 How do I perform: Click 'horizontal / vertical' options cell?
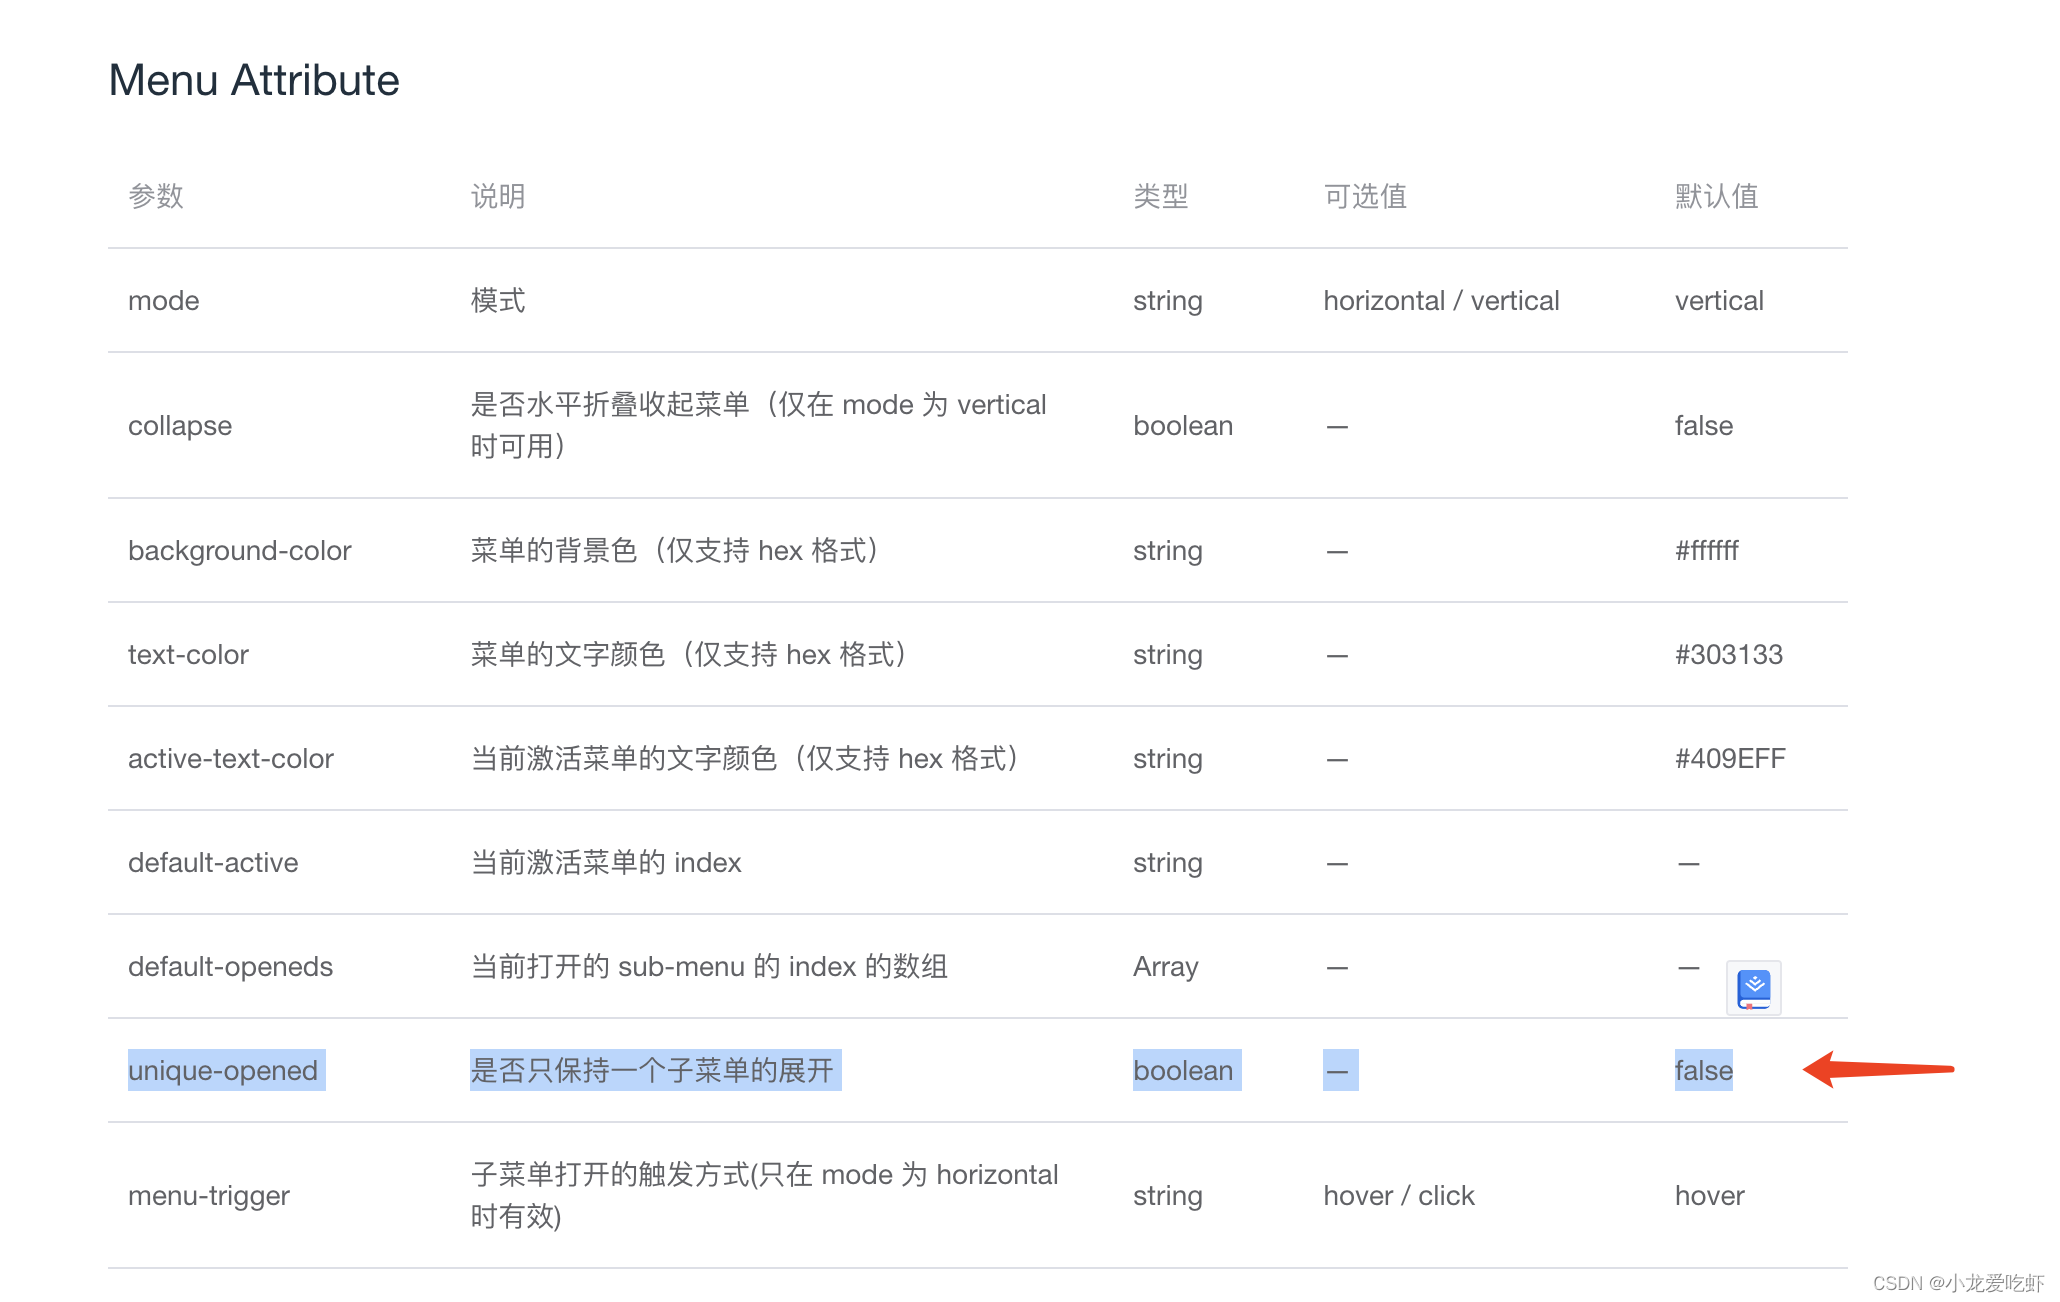(x=1441, y=301)
